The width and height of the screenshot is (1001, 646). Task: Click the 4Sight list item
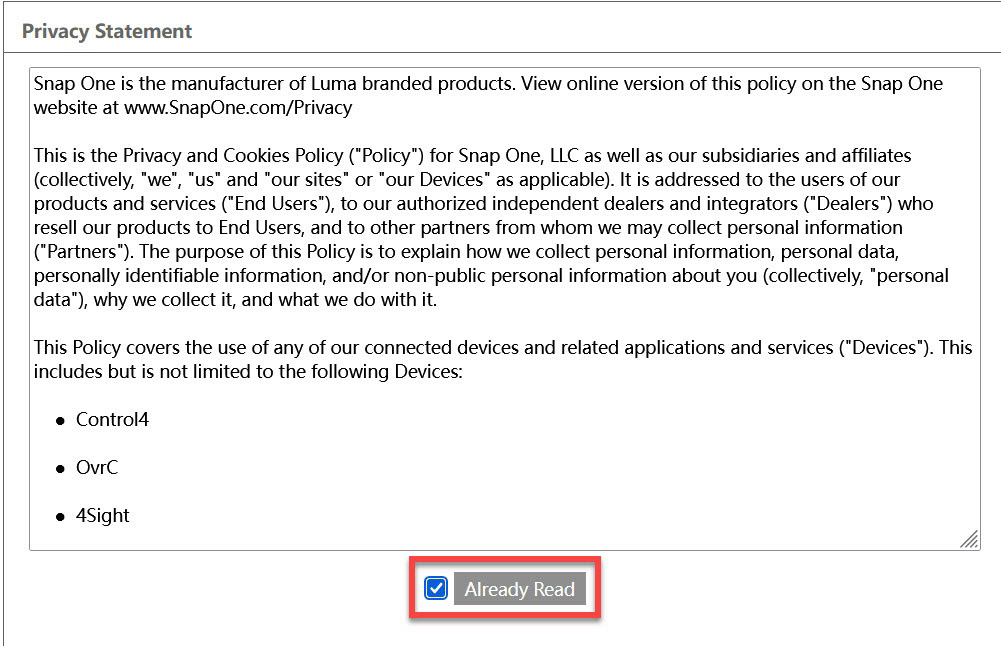(103, 515)
